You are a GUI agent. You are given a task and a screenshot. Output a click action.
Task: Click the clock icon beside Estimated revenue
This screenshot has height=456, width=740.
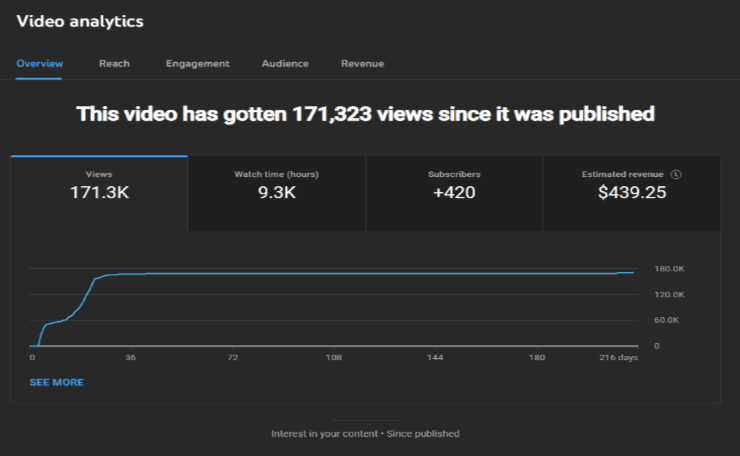[x=676, y=175]
